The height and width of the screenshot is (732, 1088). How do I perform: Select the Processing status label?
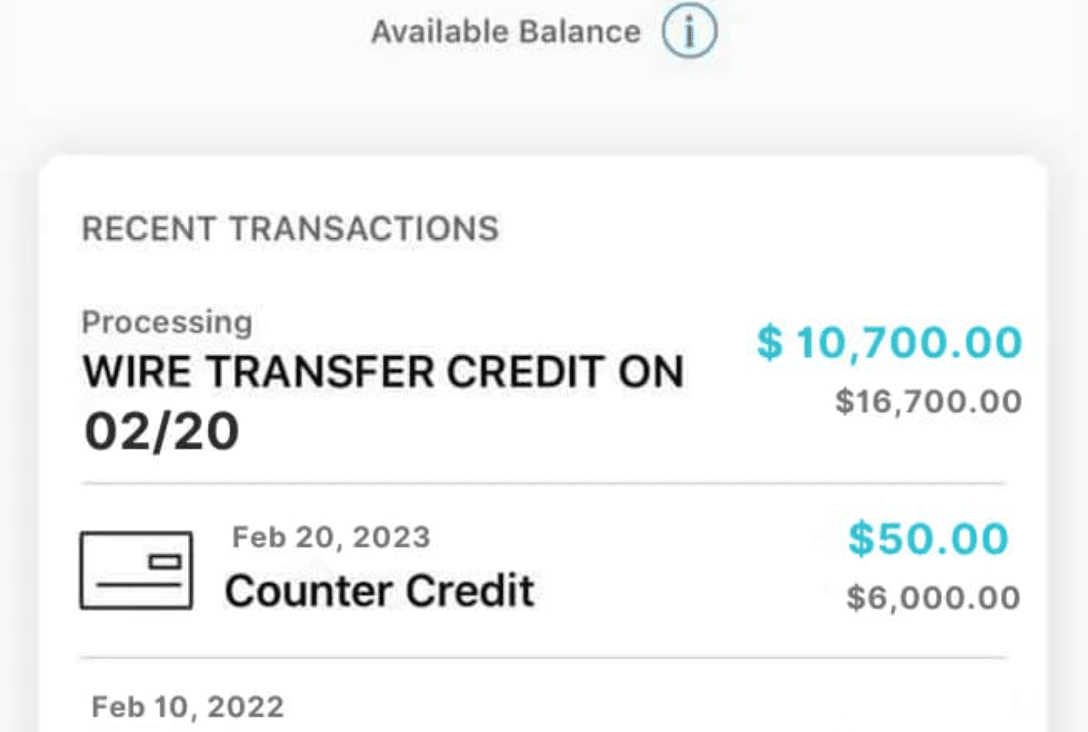(x=167, y=322)
